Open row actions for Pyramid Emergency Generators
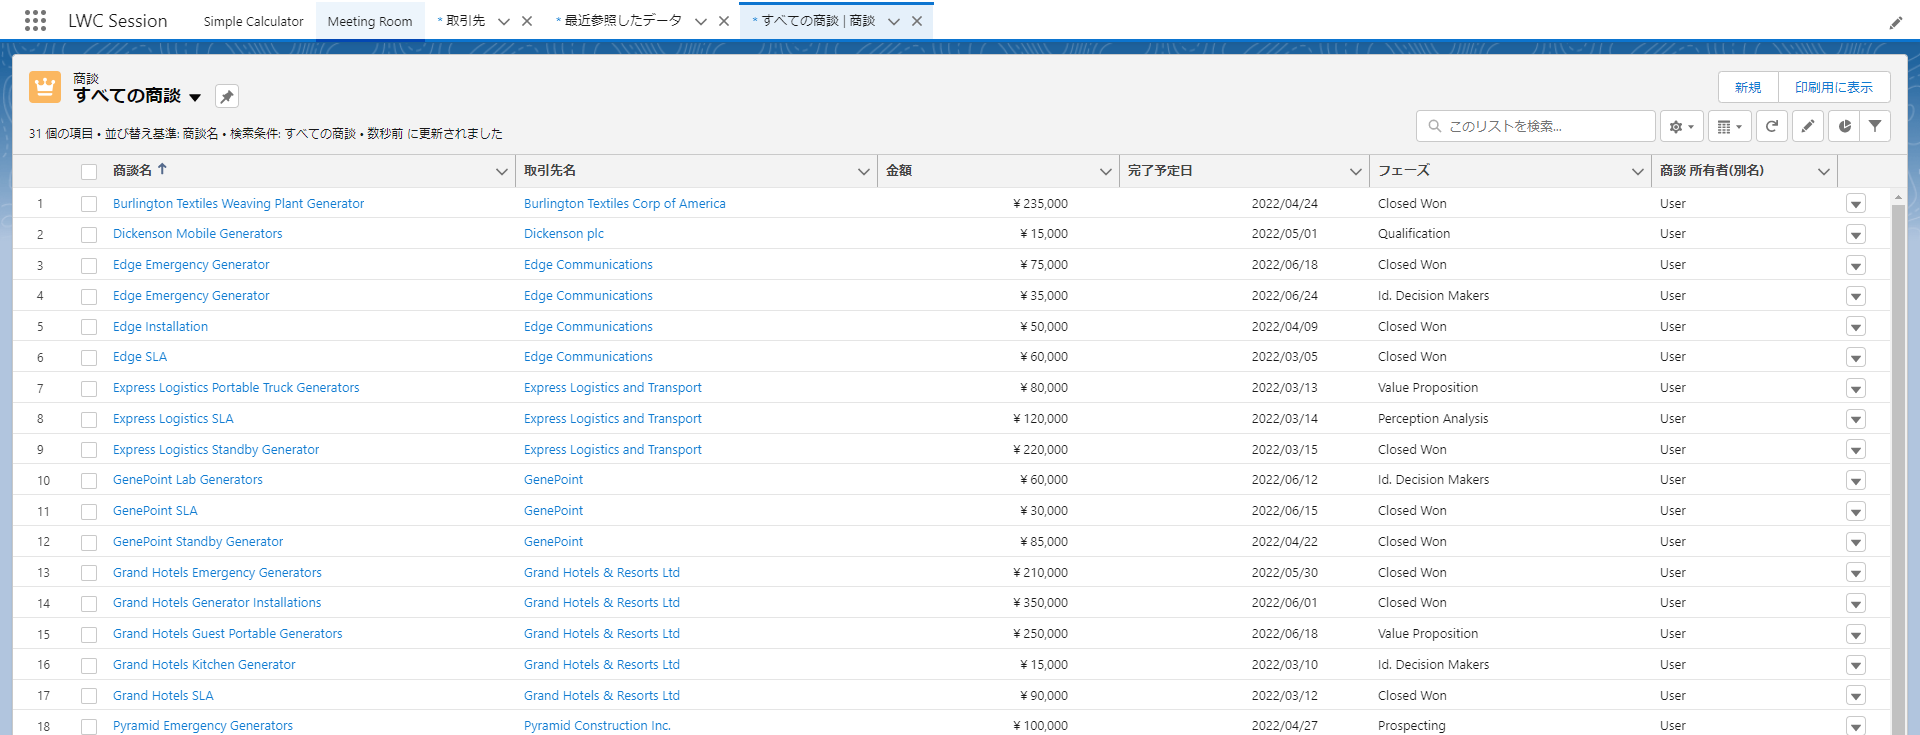1920x735 pixels. point(1856,727)
